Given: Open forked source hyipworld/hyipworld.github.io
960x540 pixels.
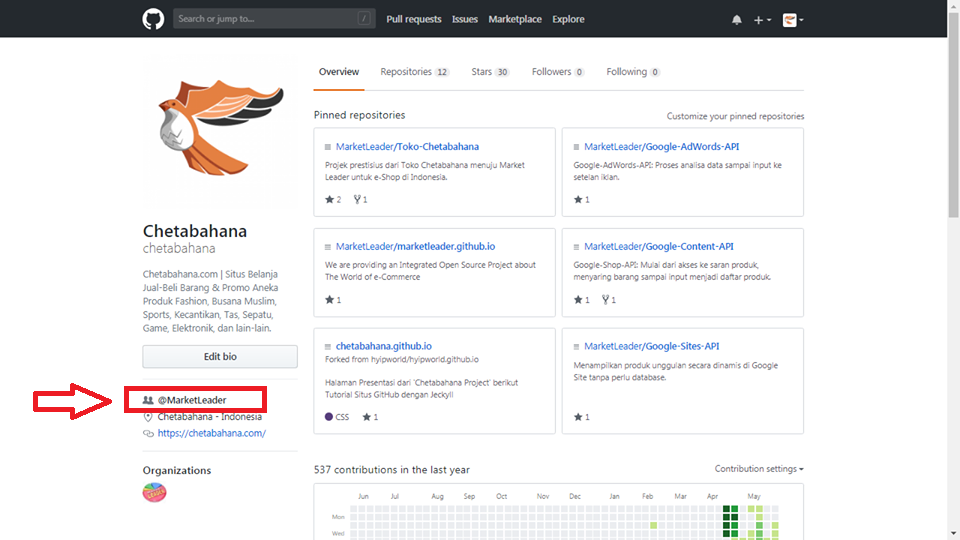Looking at the screenshot, I should [425, 359].
